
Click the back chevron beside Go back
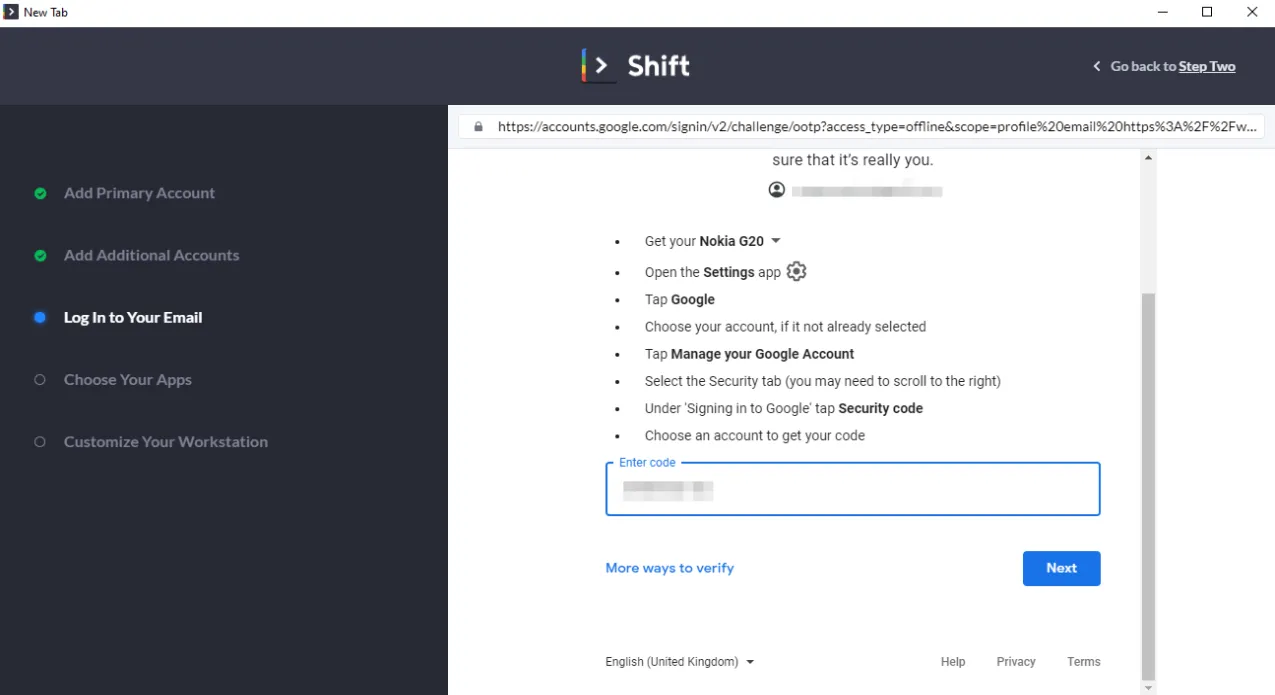[x=1096, y=67]
